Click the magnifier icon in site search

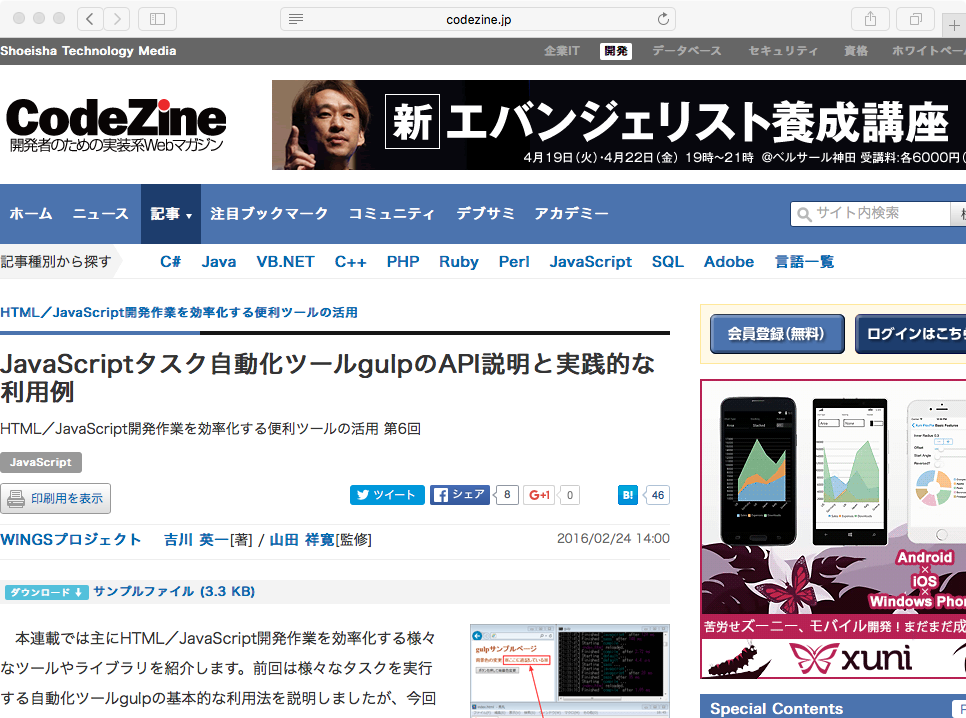tap(804, 214)
